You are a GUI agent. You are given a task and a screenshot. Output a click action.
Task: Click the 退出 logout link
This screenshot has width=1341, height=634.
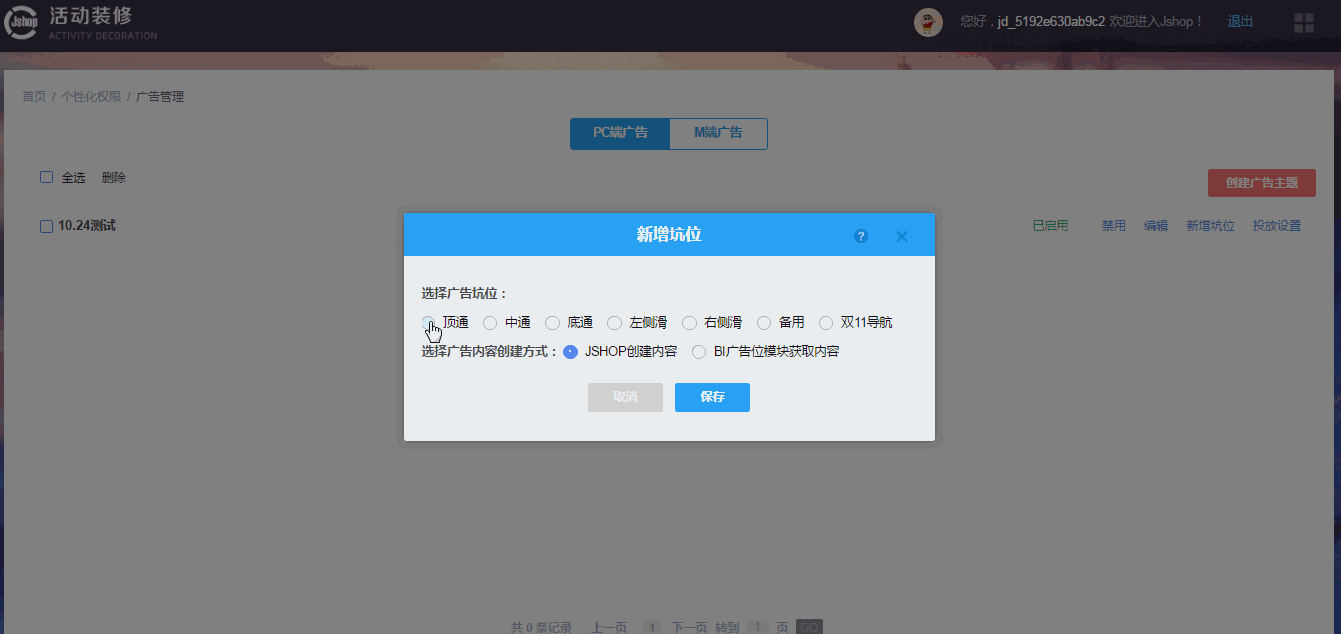pyautogui.click(x=1240, y=21)
